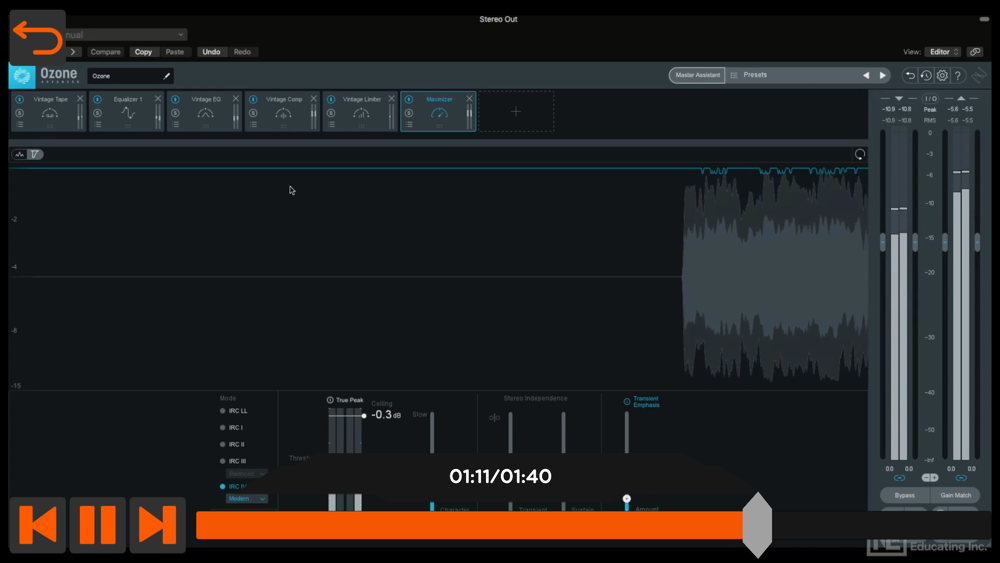
Task: Solo the Equalizer 1 module
Action: pyautogui.click(x=98, y=113)
